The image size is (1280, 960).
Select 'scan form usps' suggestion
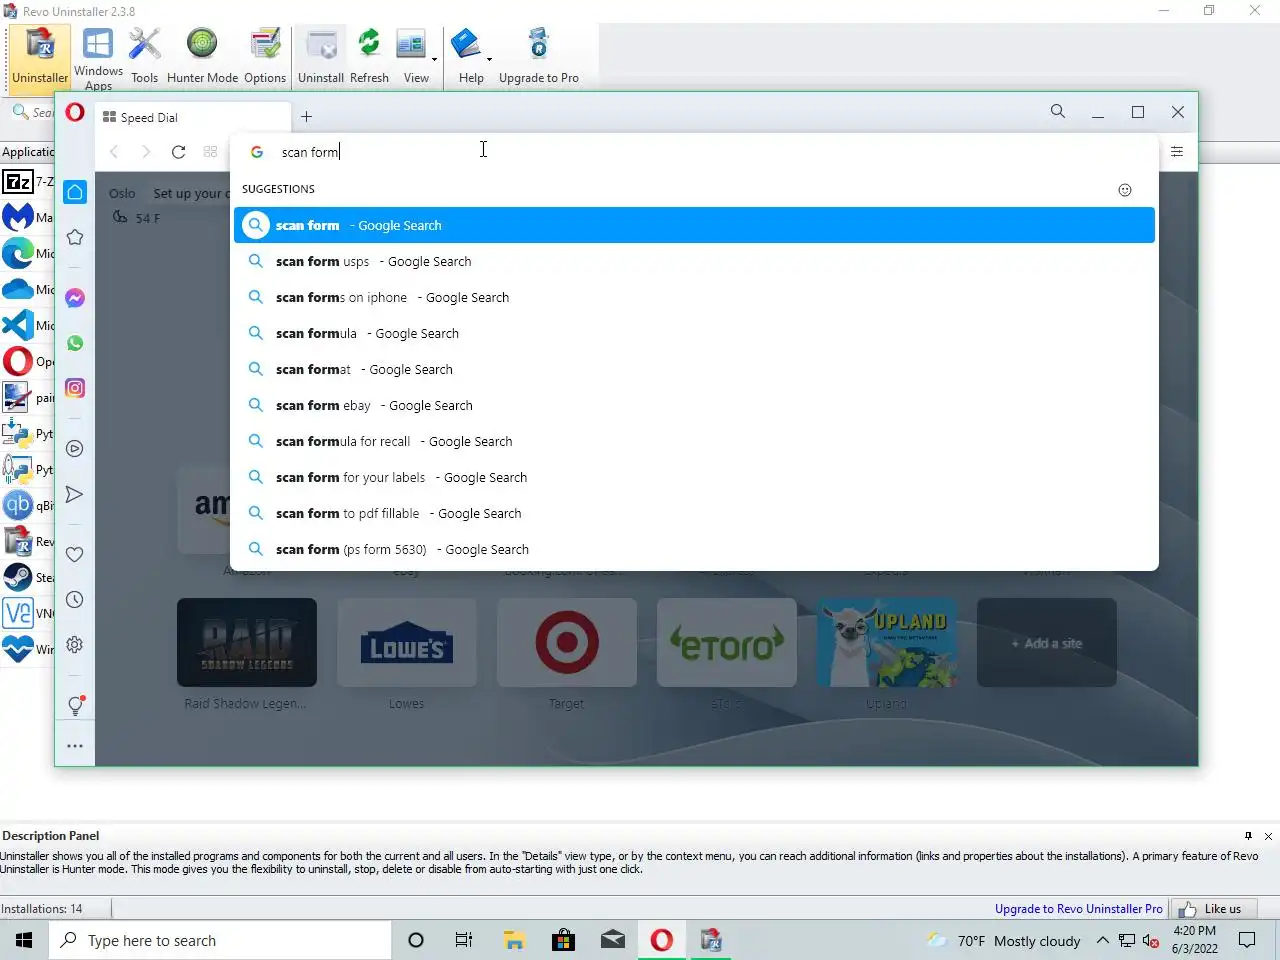(694, 261)
